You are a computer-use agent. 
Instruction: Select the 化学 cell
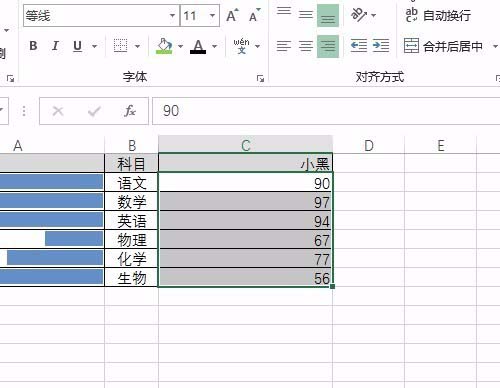(132, 259)
